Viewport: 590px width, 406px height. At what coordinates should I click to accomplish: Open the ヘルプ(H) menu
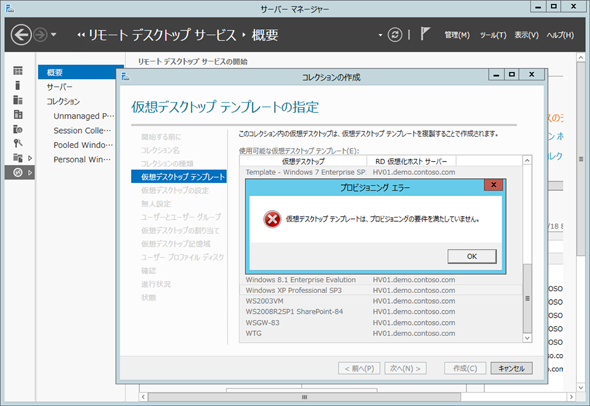560,35
